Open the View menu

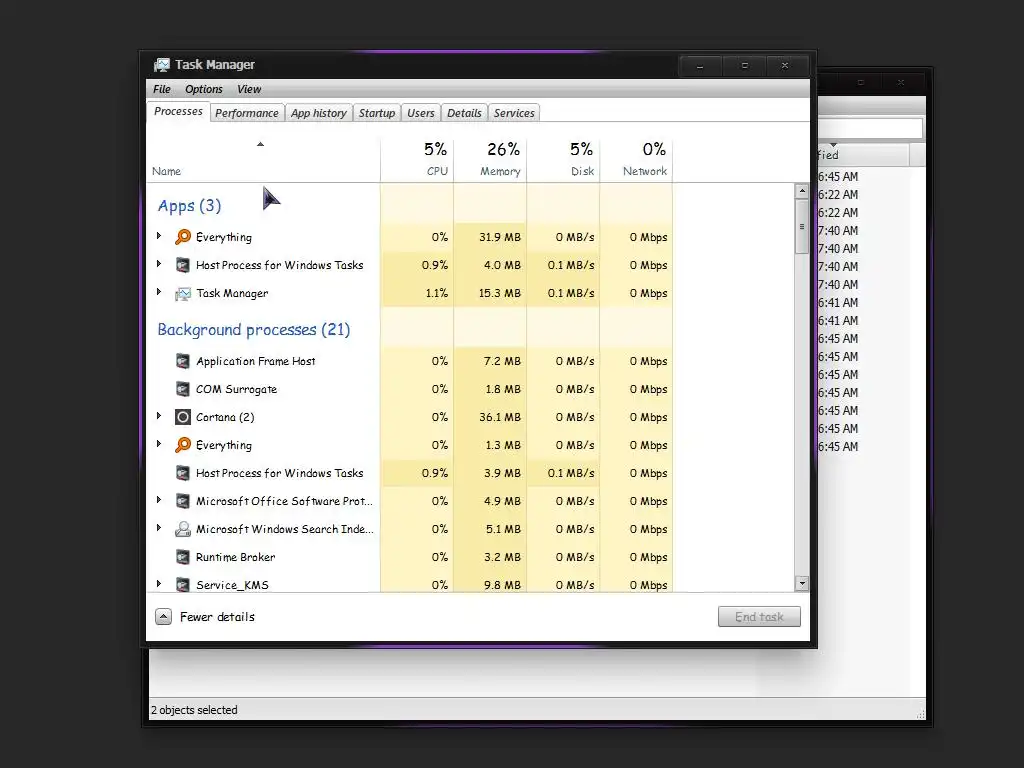(249, 89)
